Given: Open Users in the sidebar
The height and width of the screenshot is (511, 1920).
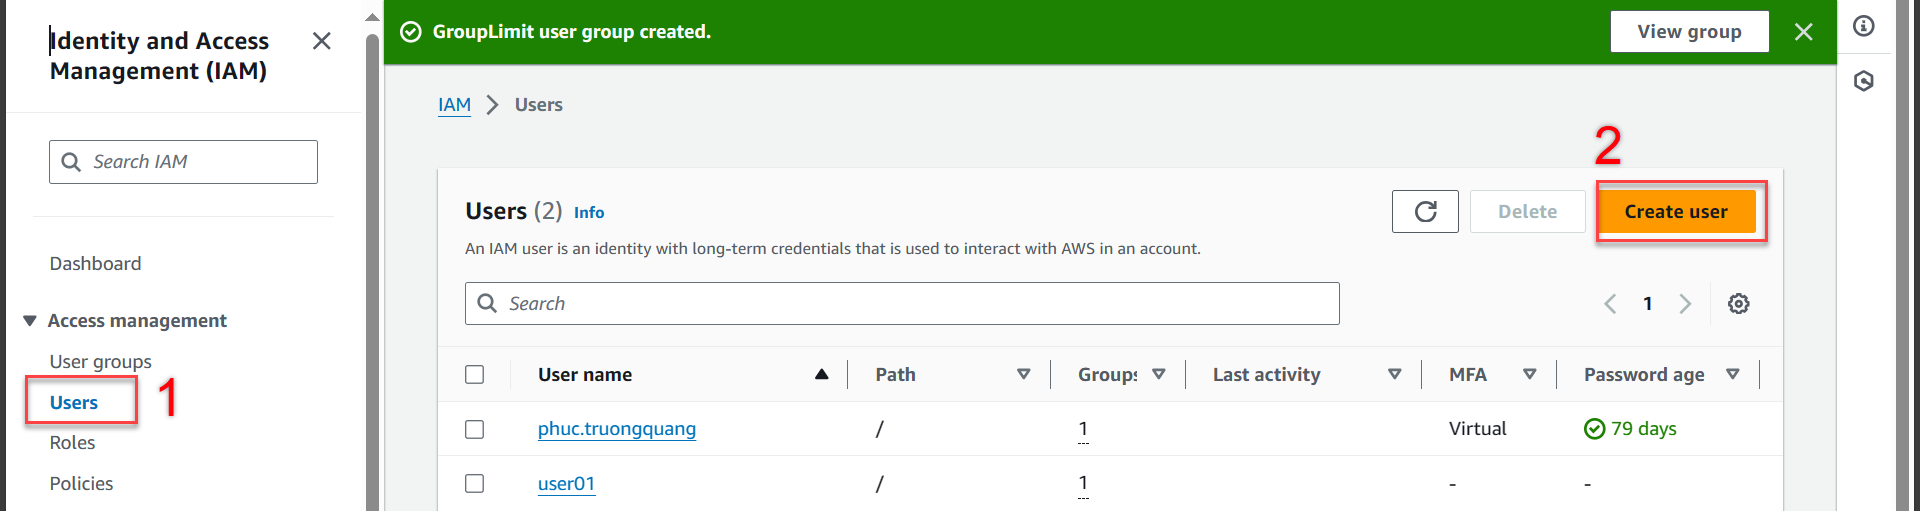Looking at the screenshot, I should pos(74,403).
